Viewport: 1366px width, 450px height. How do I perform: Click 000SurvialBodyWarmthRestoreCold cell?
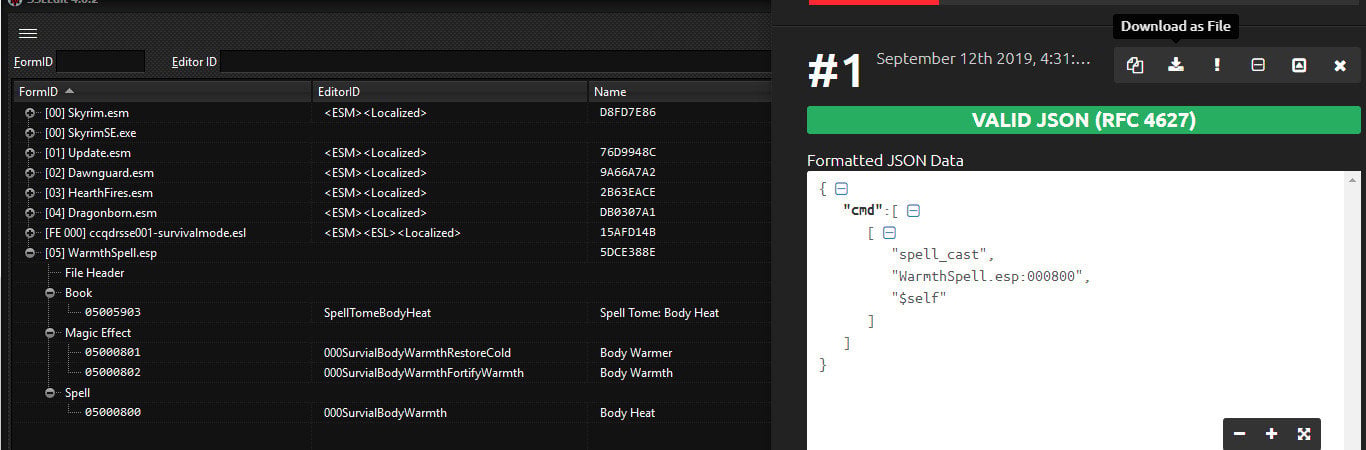point(418,353)
